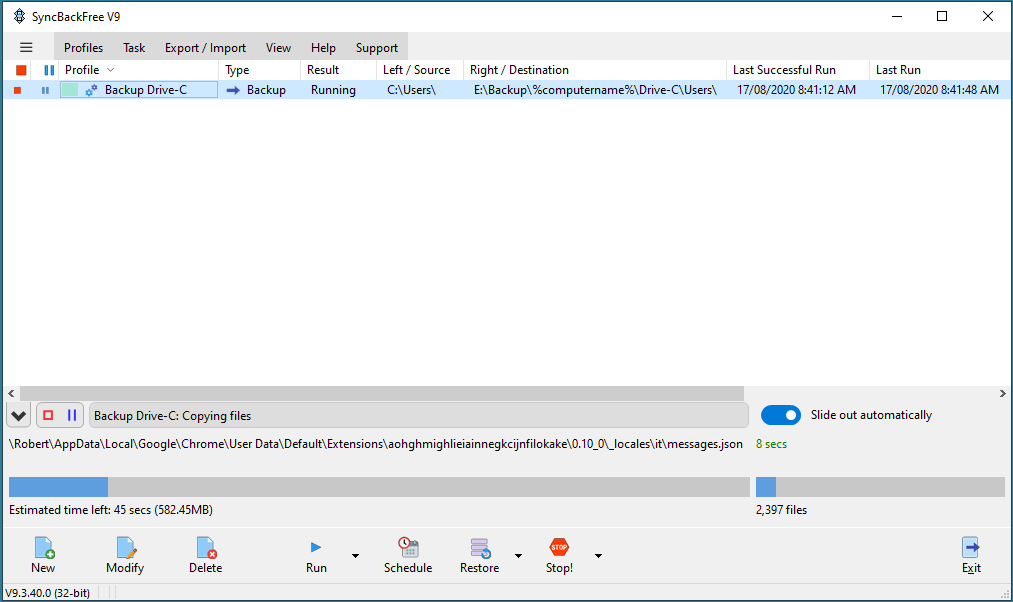The image size is (1013, 602).
Task: Click the Estimated time left text
Action: pos(110,510)
